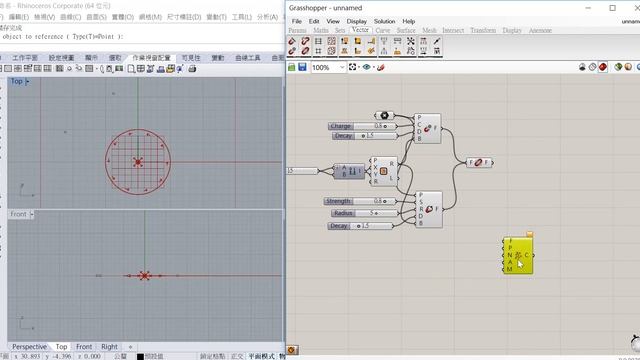Select the top-right Grid component icon
The image size is (640, 360).
tap(331, 41)
